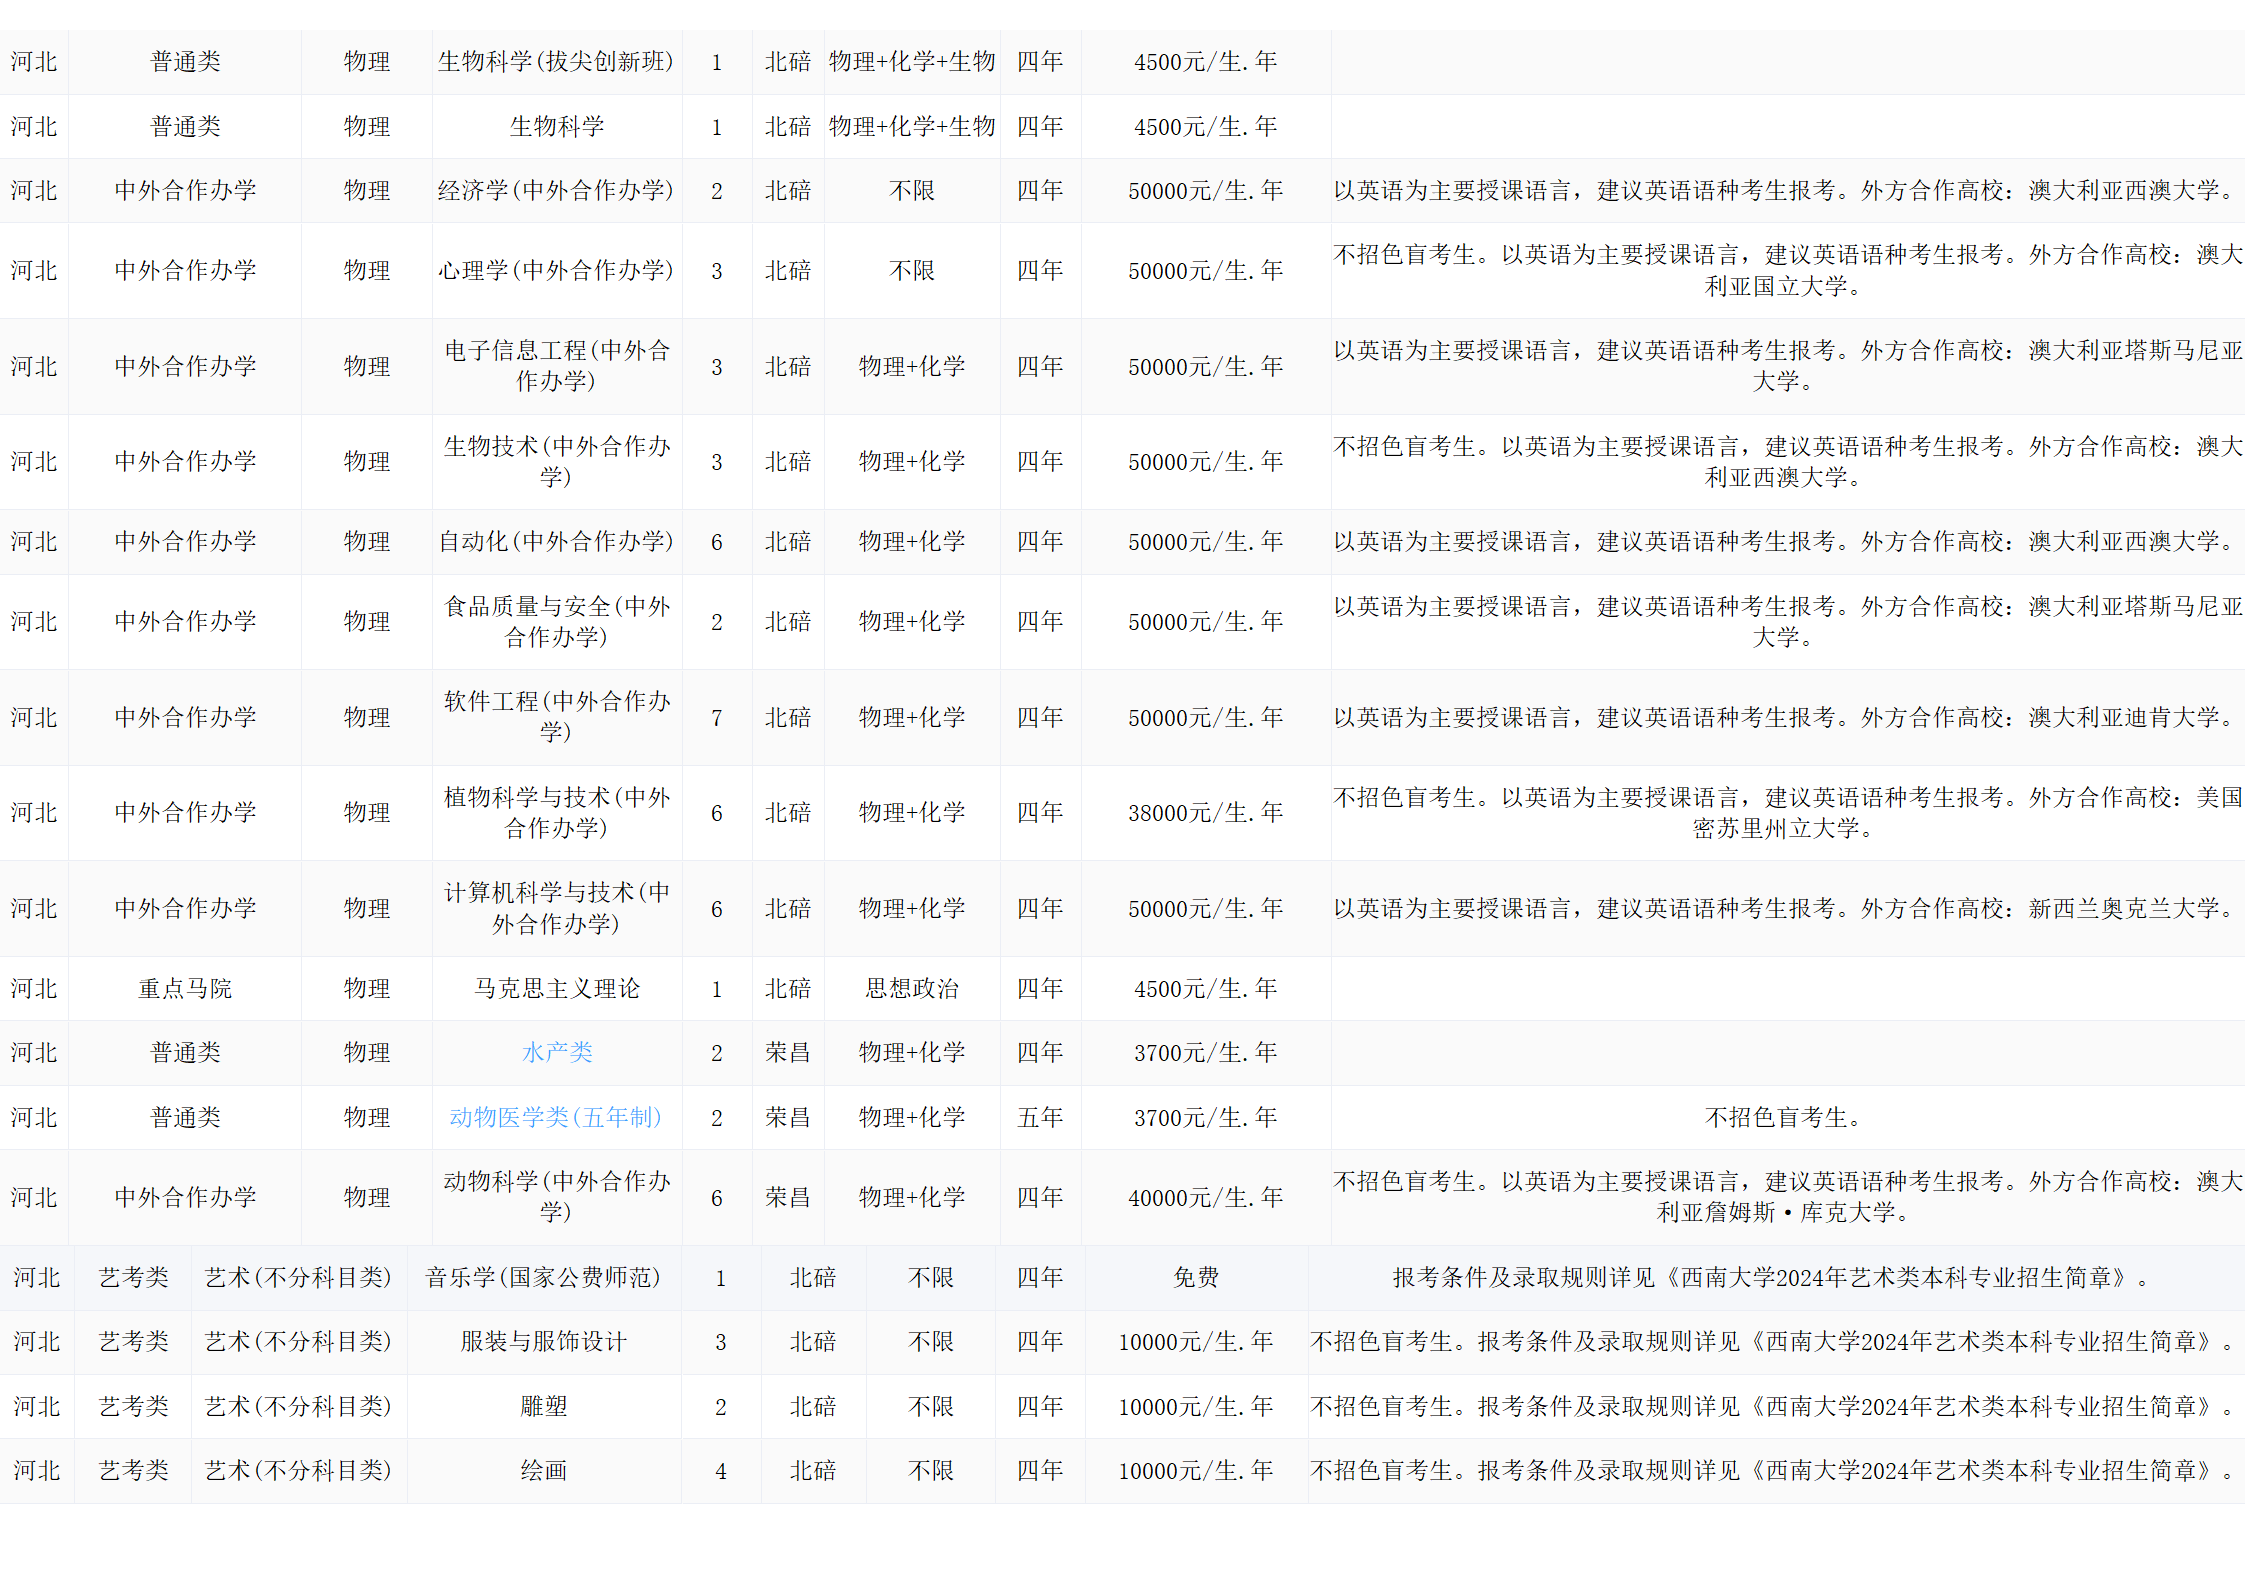Click the 思想政治 subject requirement cell

911,988
